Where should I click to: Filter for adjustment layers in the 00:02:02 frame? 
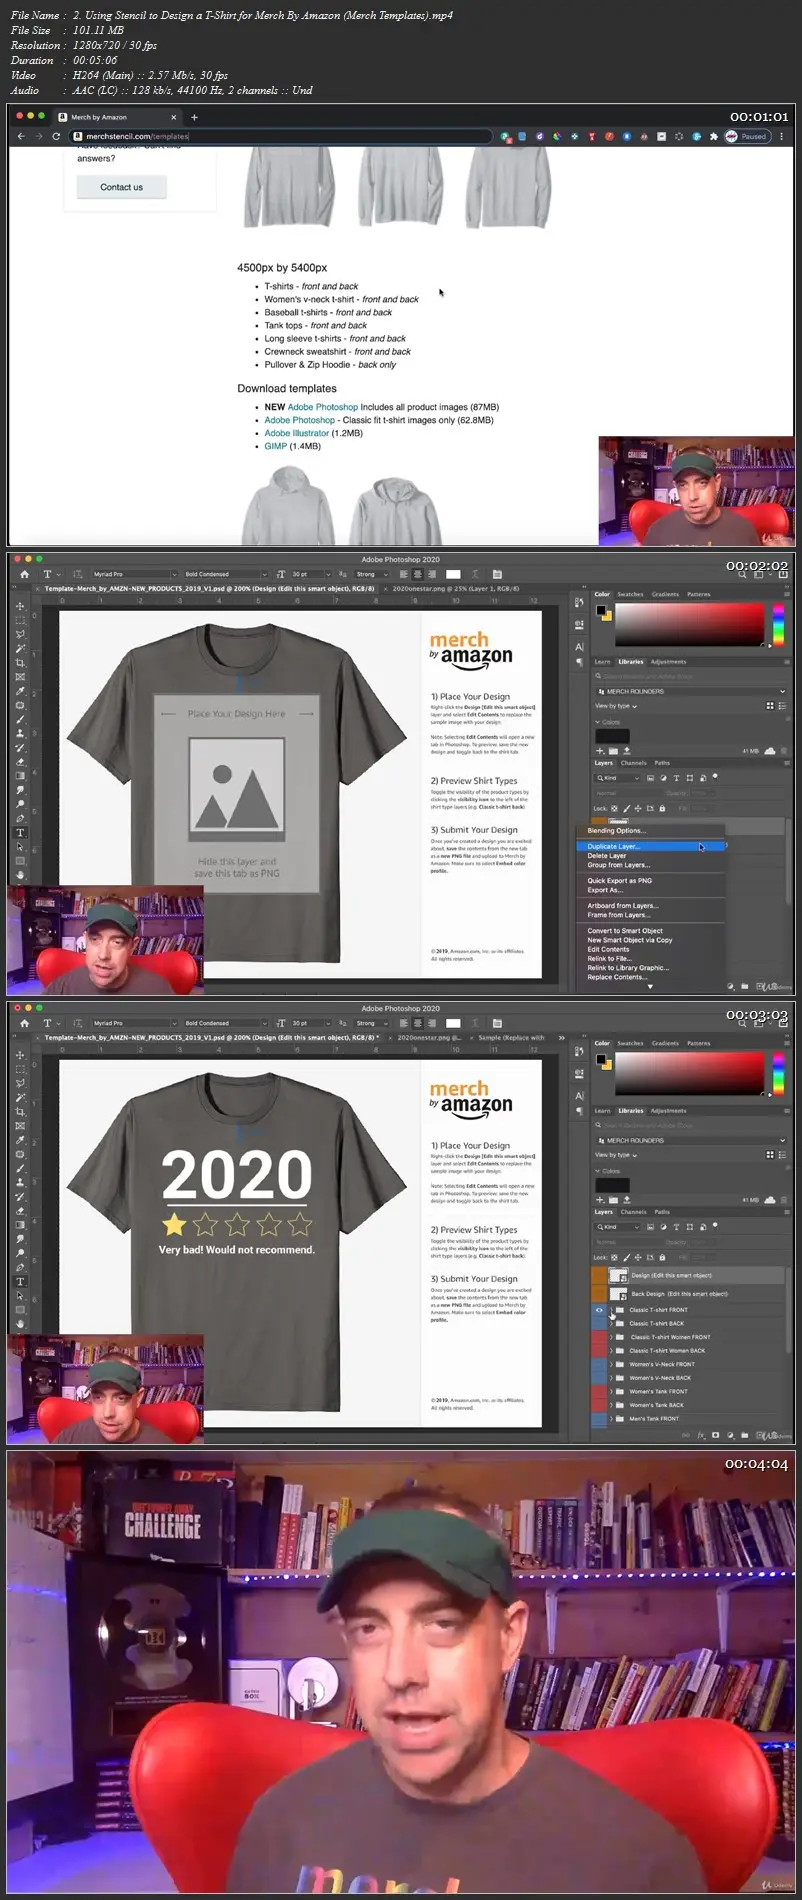(663, 777)
